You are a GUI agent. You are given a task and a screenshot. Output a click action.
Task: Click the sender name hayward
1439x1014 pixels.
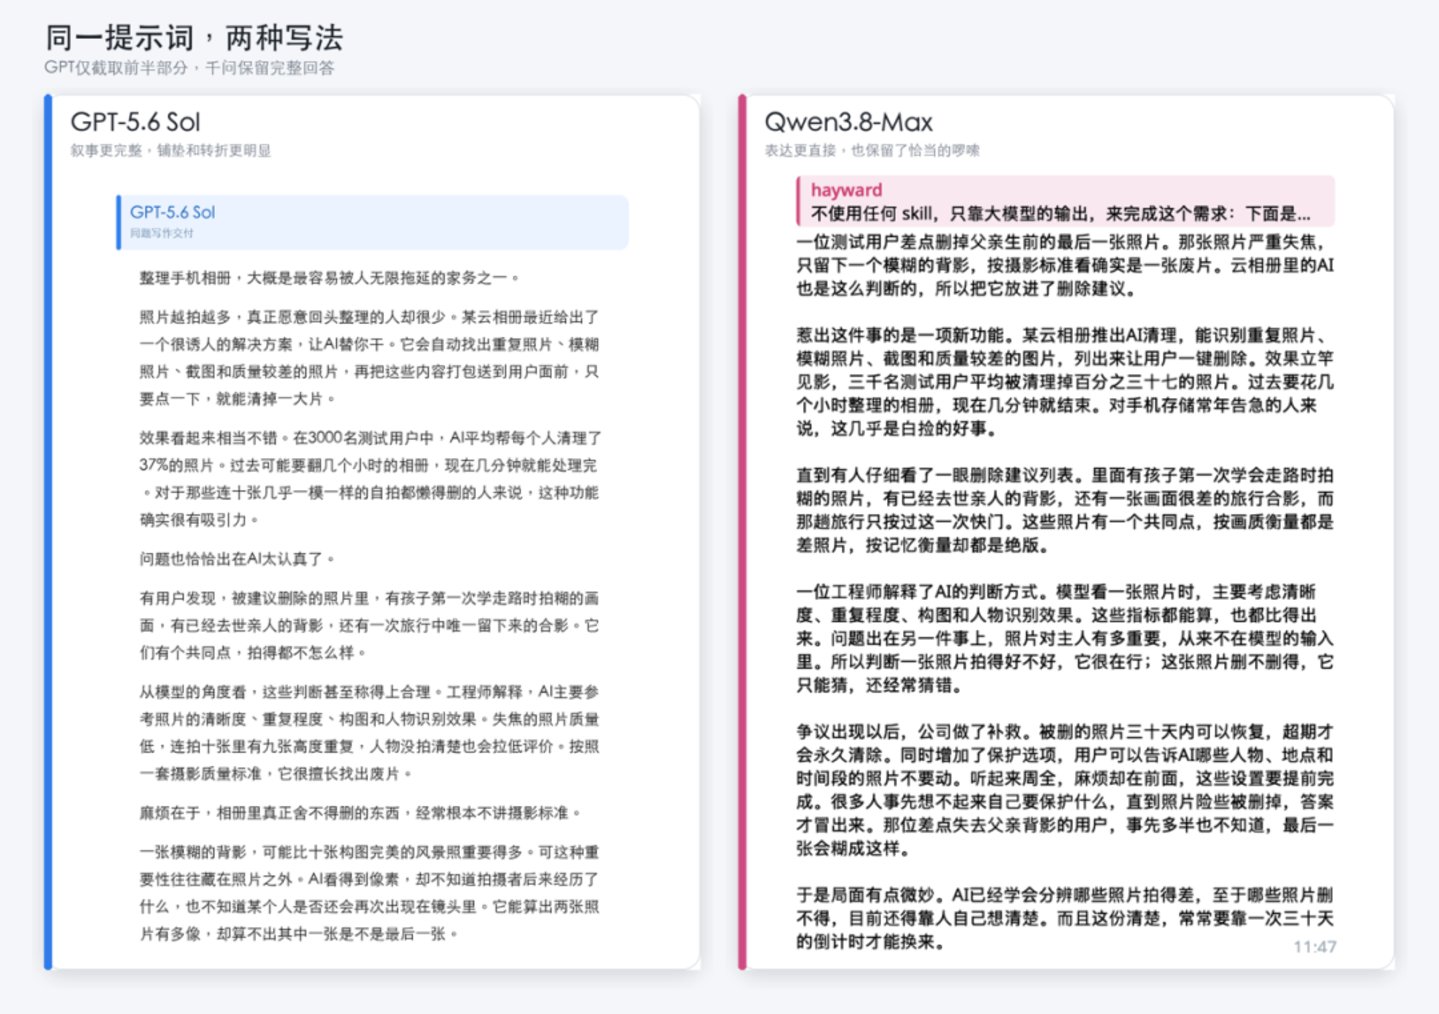click(x=846, y=190)
